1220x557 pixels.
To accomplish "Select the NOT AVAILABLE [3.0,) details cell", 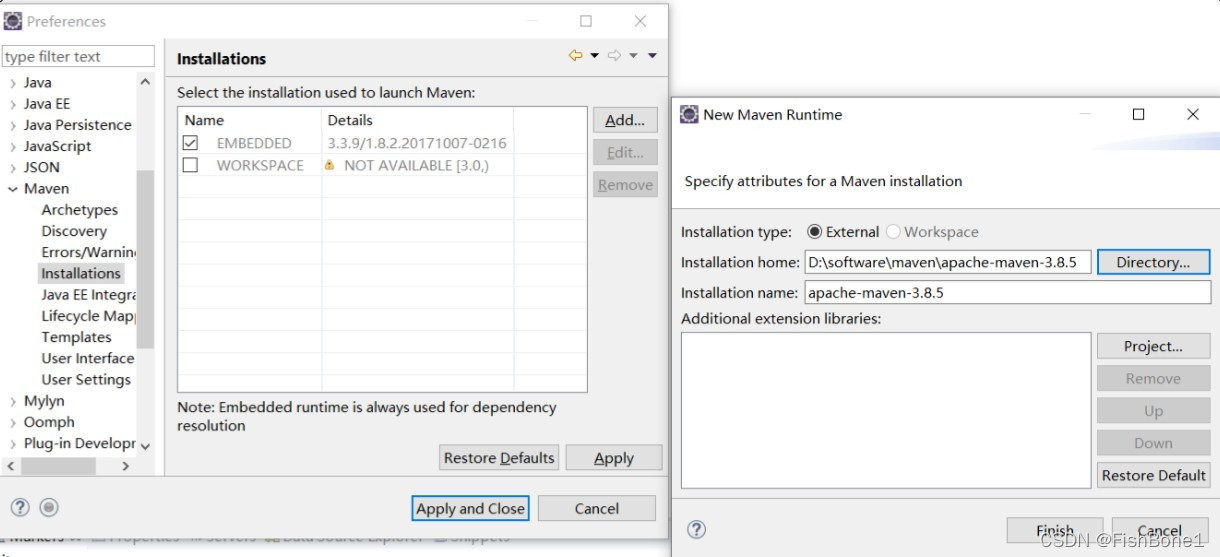I will coord(416,165).
